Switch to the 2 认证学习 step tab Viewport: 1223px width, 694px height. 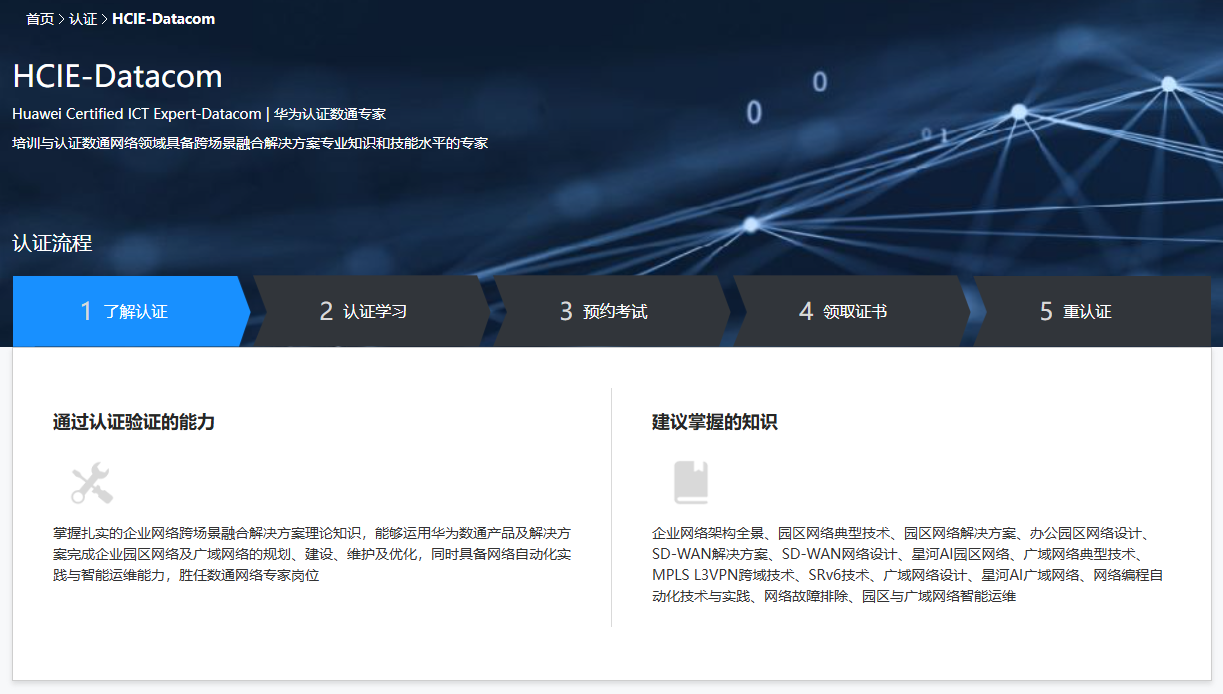pos(371,311)
